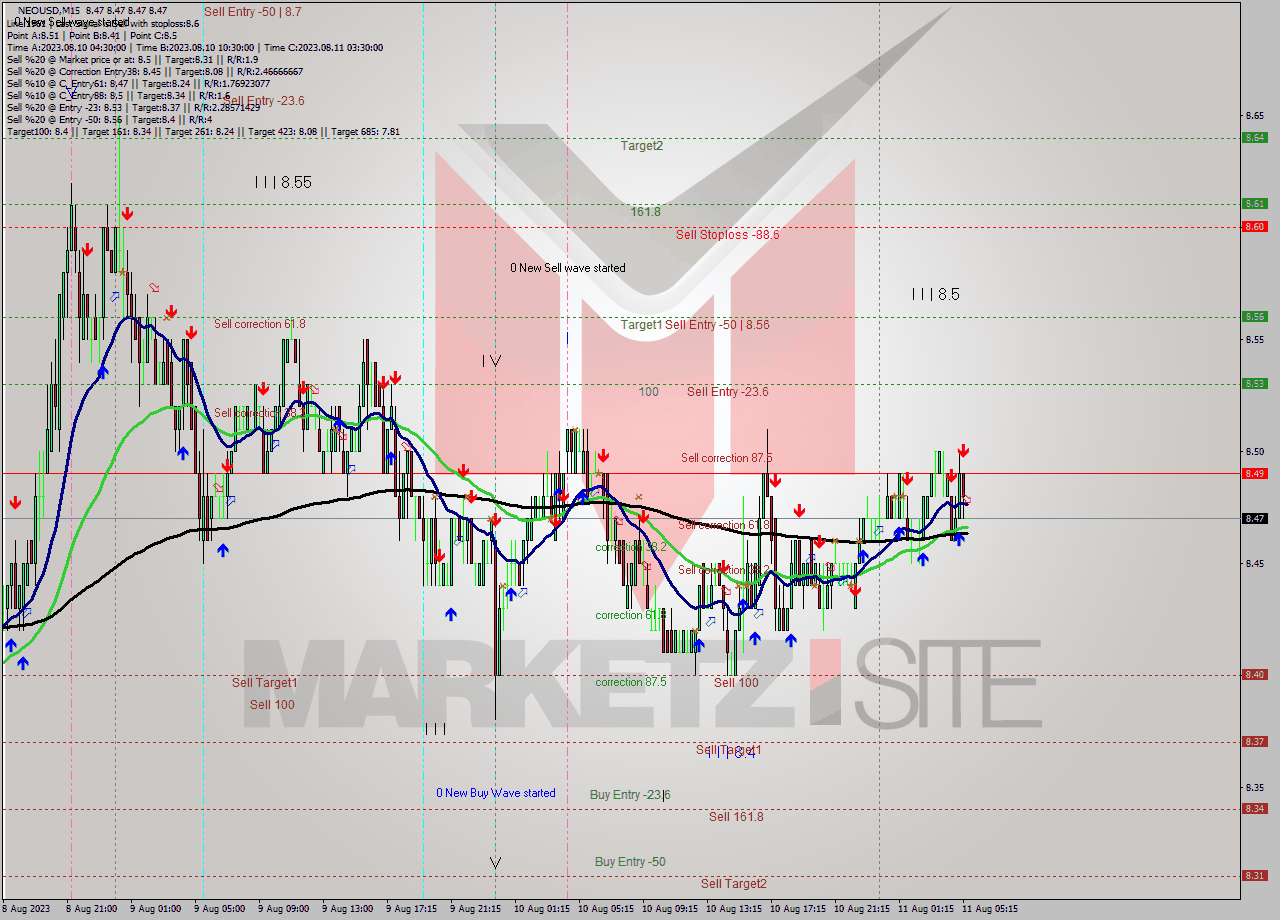Image resolution: width=1280 pixels, height=920 pixels.
Task: Select the 11 Aug 01:15 time label
Action: tap(925, 909)
